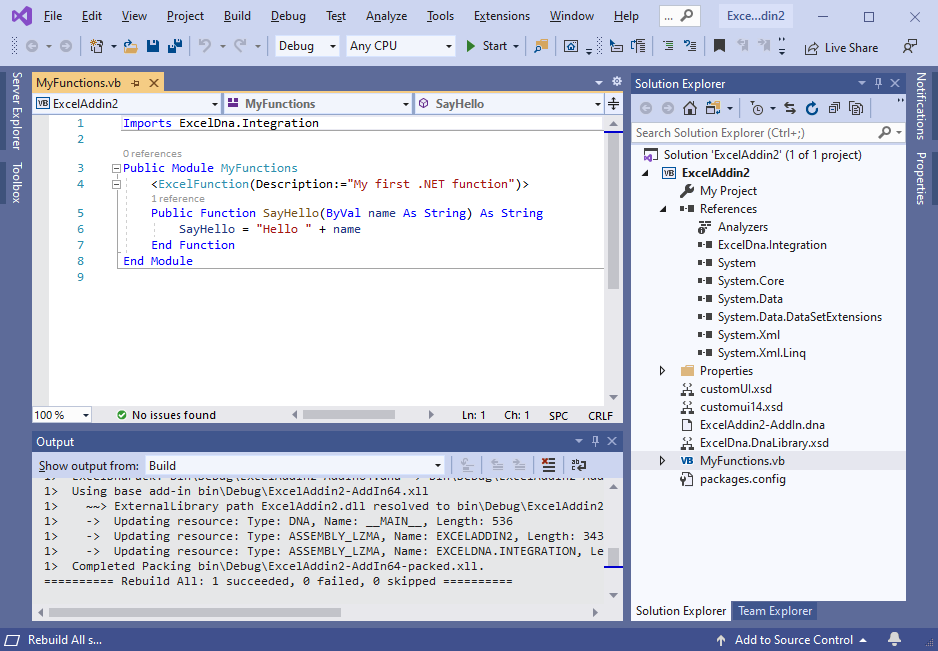Open the Analyze menu

pos(386,16)
